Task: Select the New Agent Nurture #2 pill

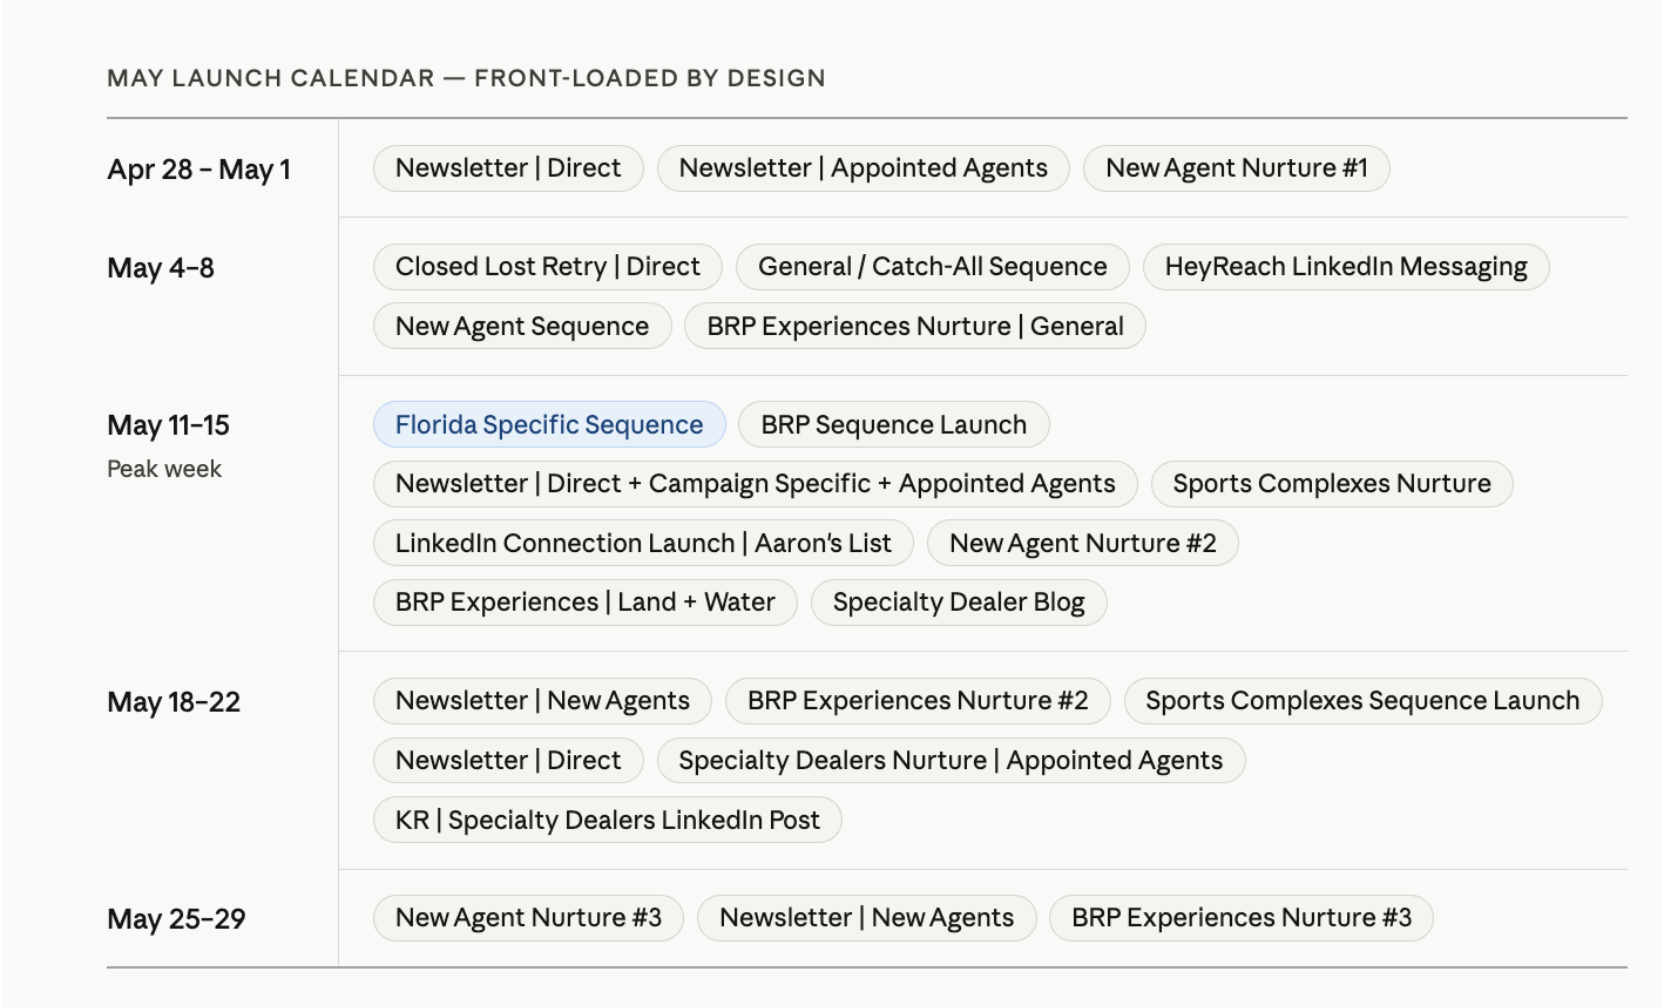Action: click(1082, 543)
